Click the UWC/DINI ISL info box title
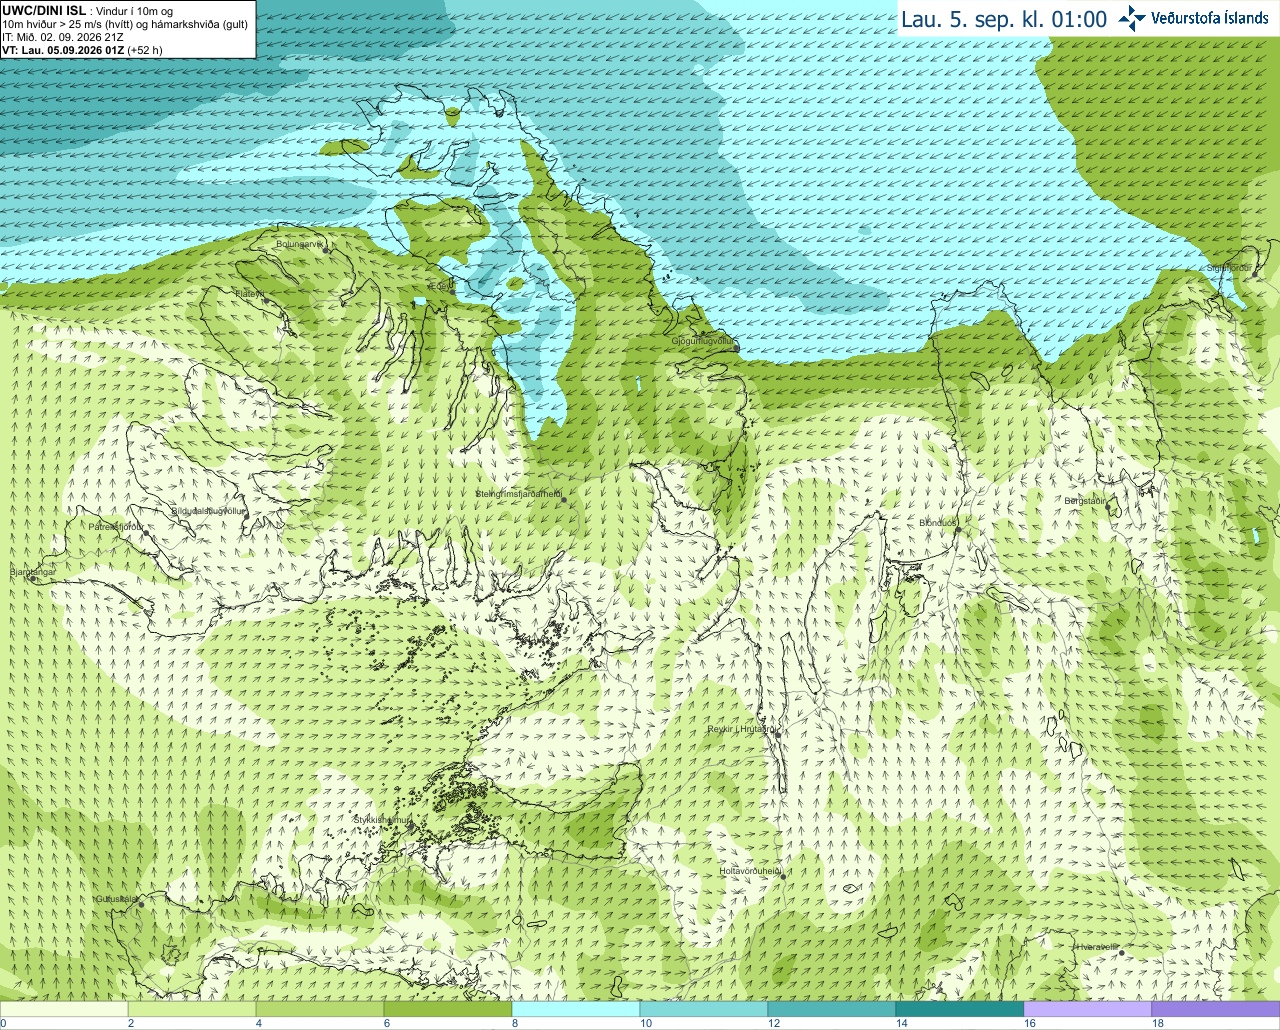This screenshot has width=1280, height=1030. click(42, 10)
